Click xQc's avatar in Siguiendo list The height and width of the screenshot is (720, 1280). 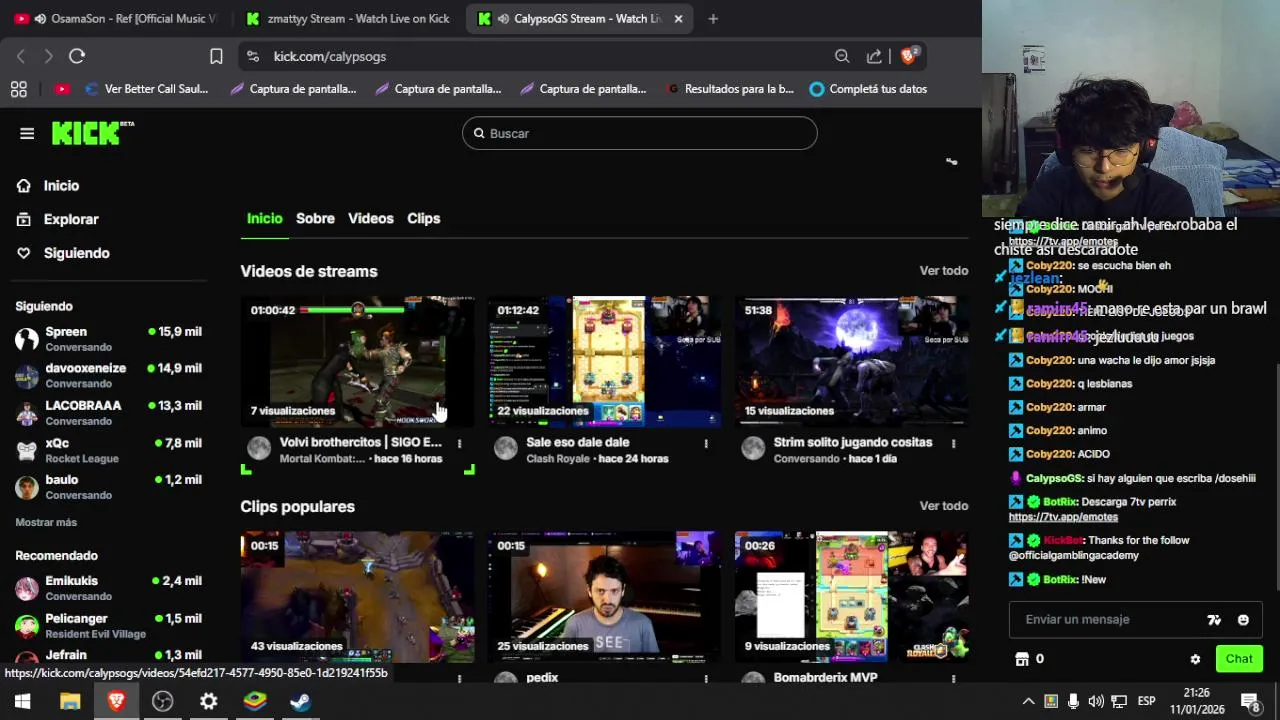pos(27,450)
